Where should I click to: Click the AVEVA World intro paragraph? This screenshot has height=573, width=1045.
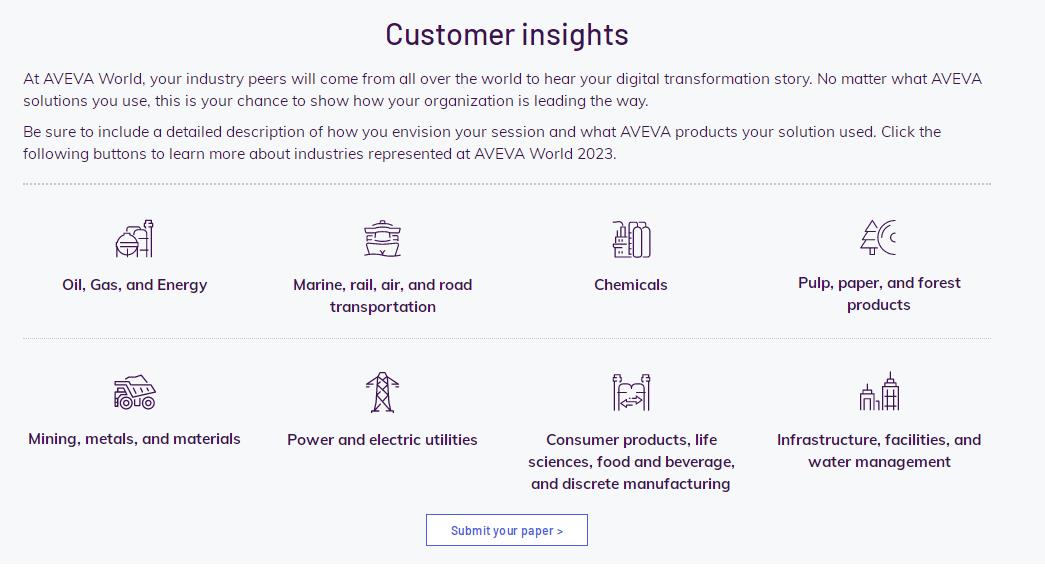[503, 90]
